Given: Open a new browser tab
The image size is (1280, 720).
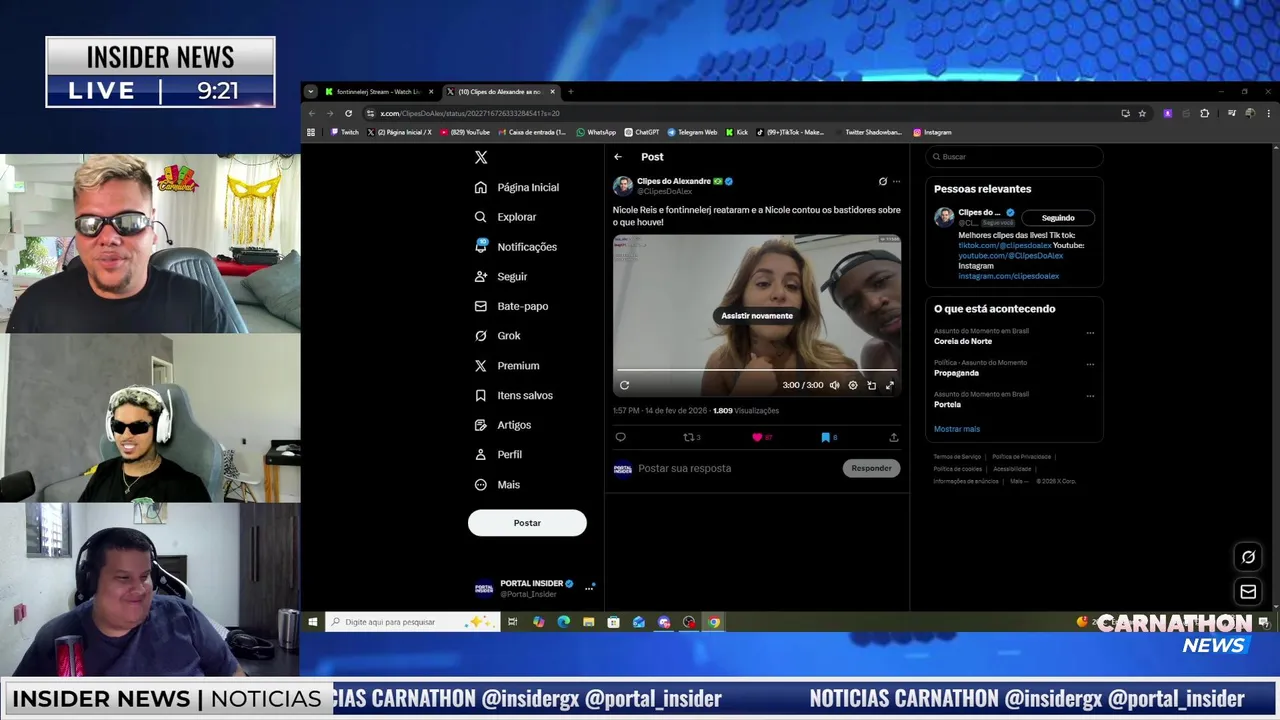Looking at the screenshot, I should [570, 92].
